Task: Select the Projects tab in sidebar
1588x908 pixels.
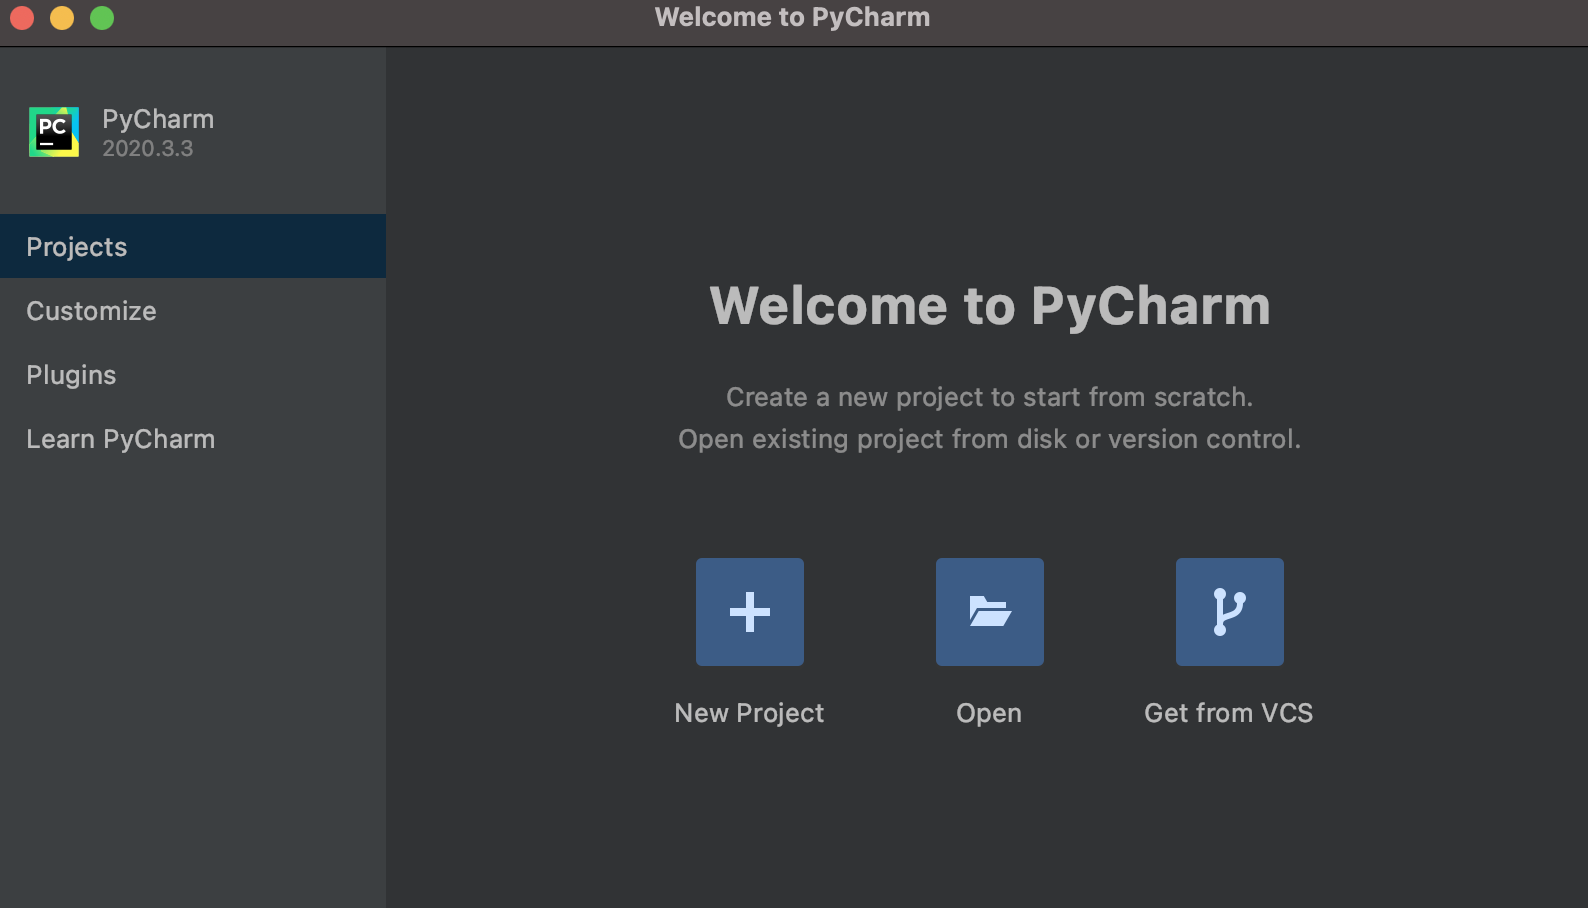Action: pos(193,246)
